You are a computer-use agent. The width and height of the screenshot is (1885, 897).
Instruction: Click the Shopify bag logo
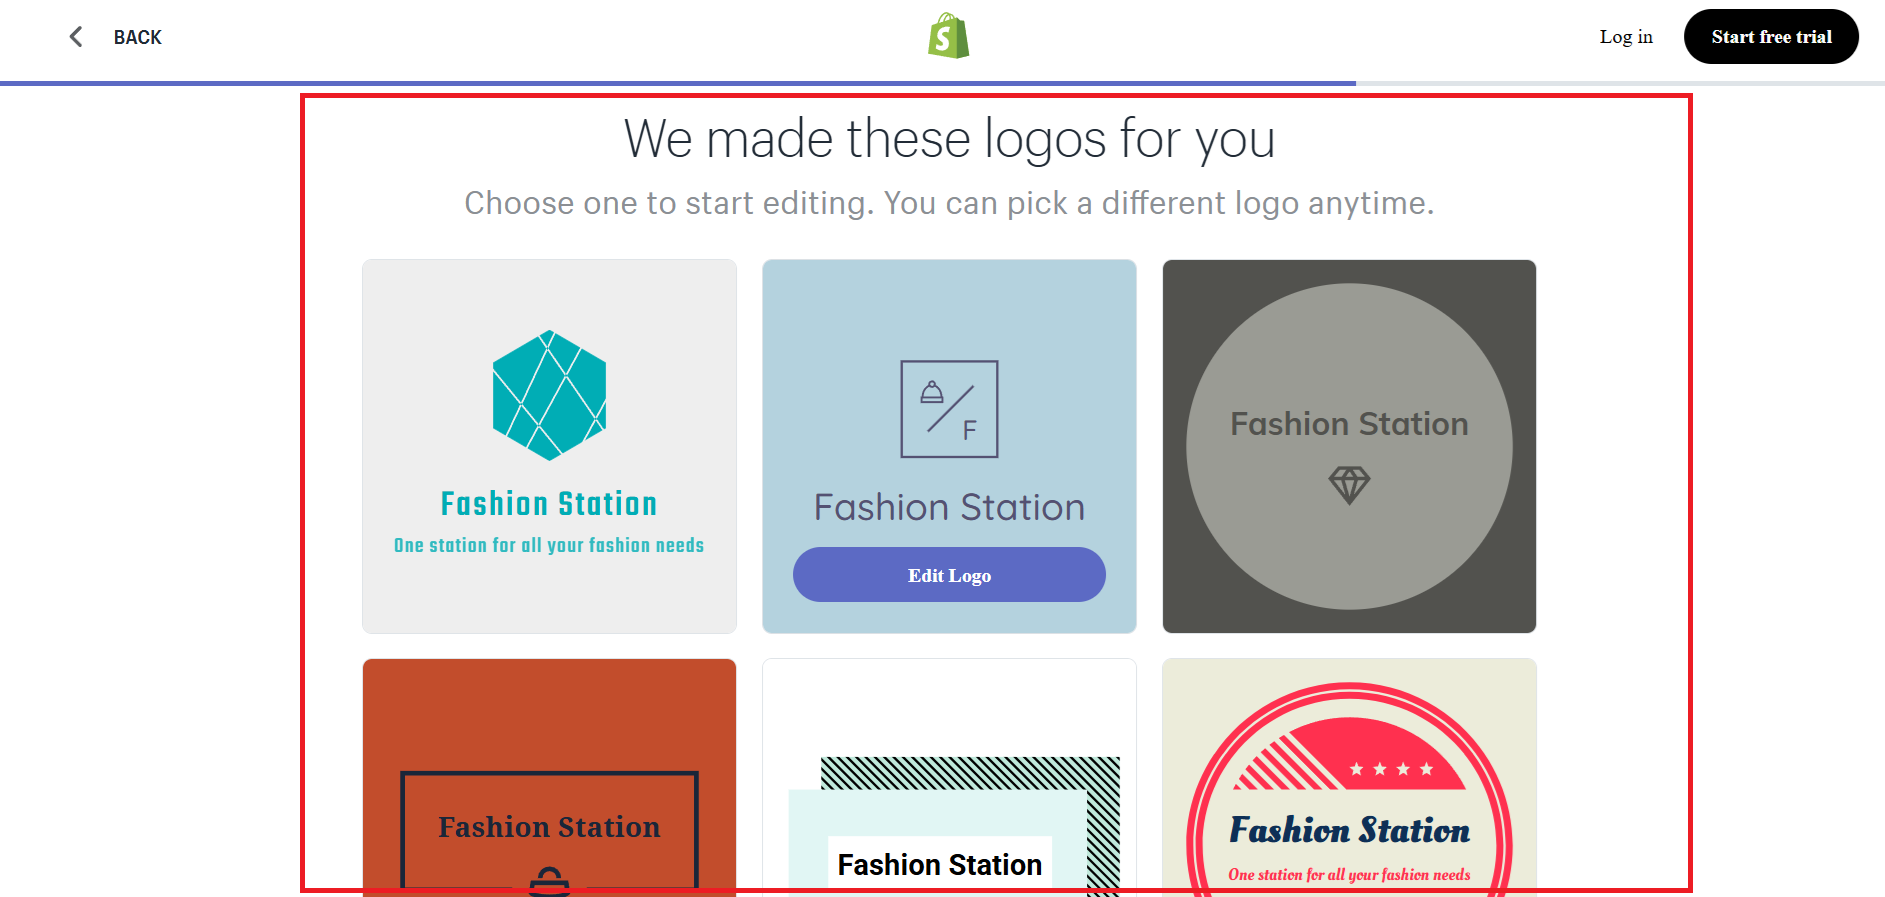click(948, 36)
